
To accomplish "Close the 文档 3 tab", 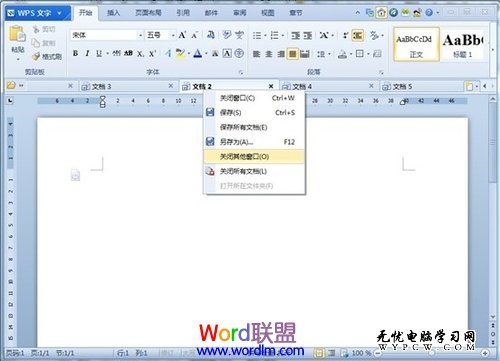I will coord(171,86).
